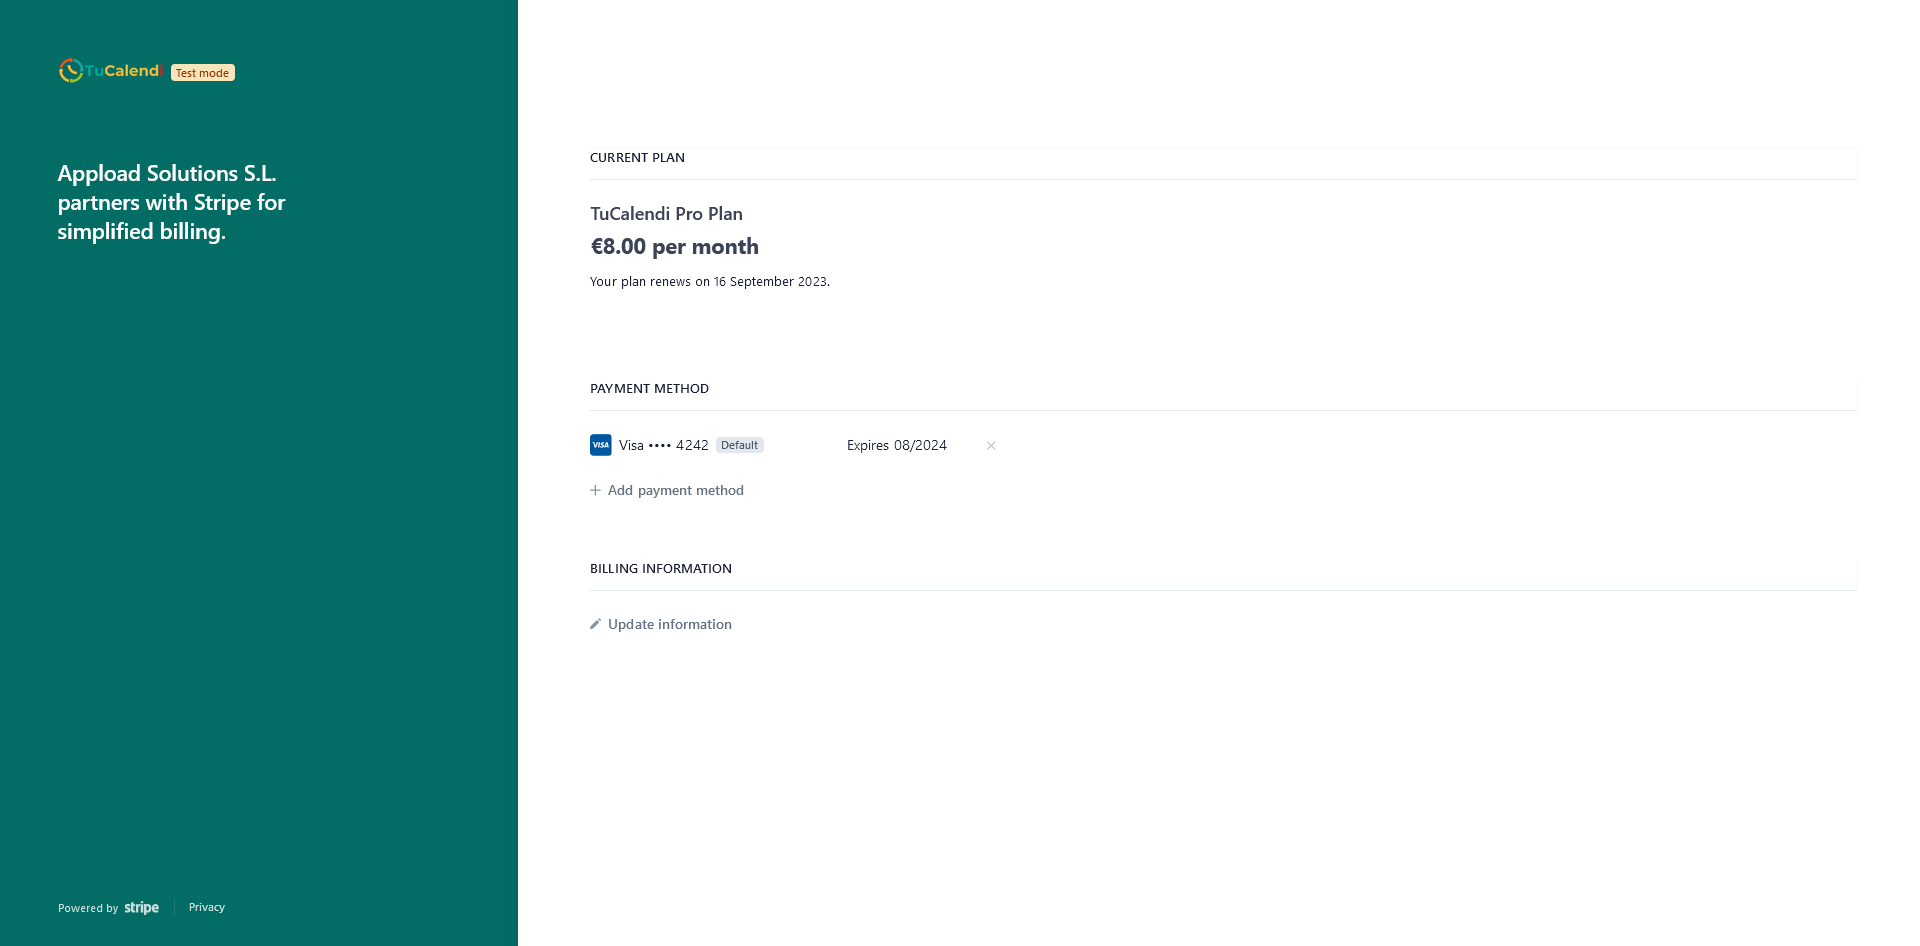Viewport: 1920px width, 946px height.
Task: Remove the Visa 4242 card with X
Action: pyautogui.click(x=991, y=445)
